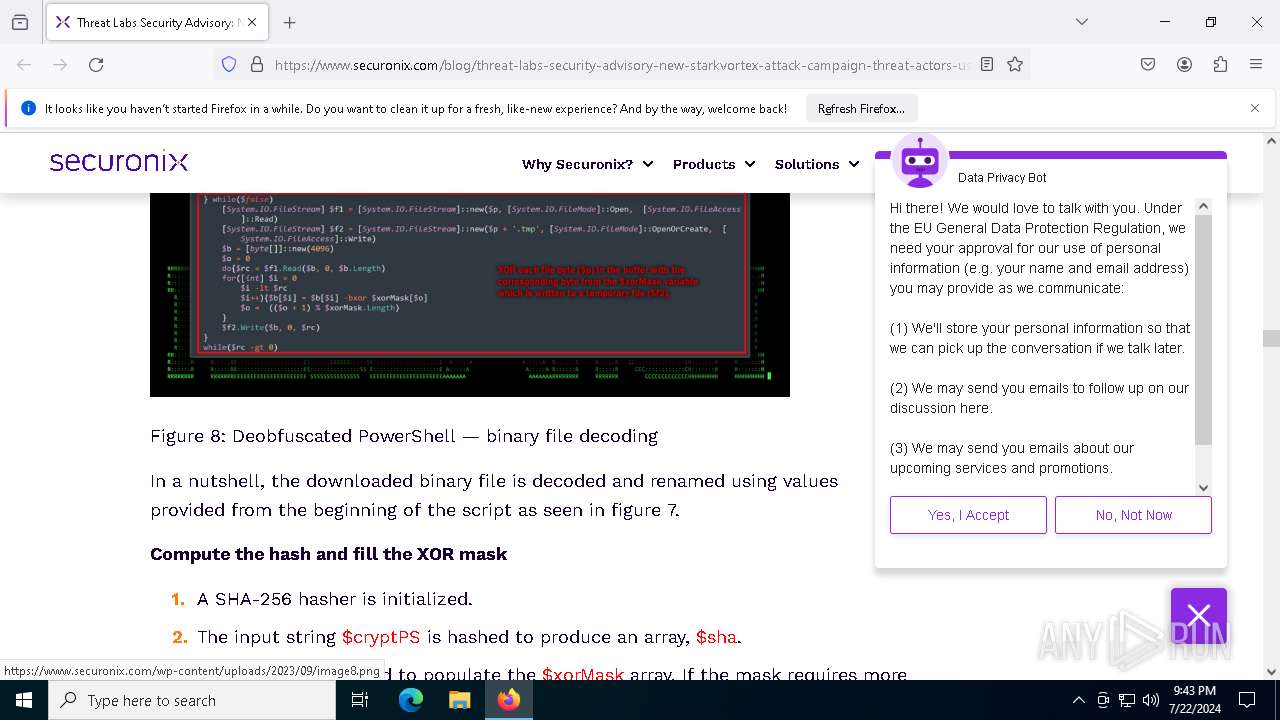Open the network status tray icon
1280x720 pixels.
coord(1127,700)
